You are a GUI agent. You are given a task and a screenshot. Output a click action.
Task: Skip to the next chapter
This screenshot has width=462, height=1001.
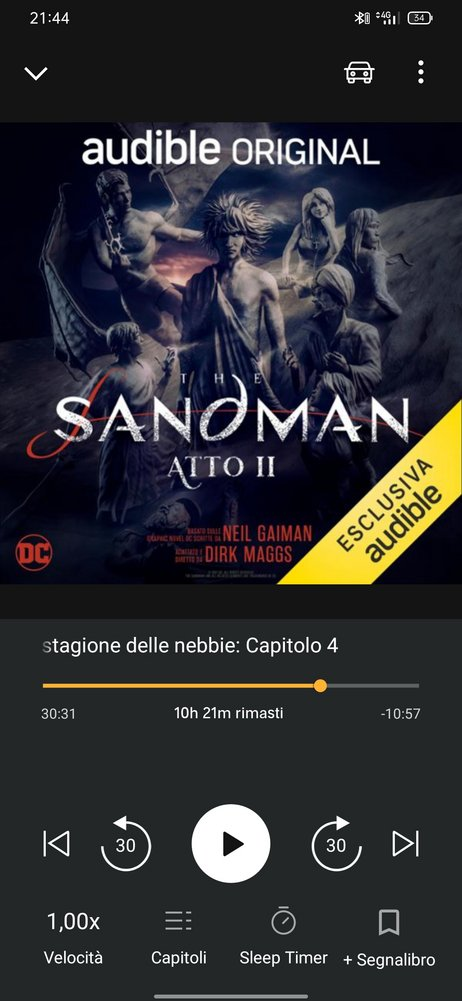point(406,844)
